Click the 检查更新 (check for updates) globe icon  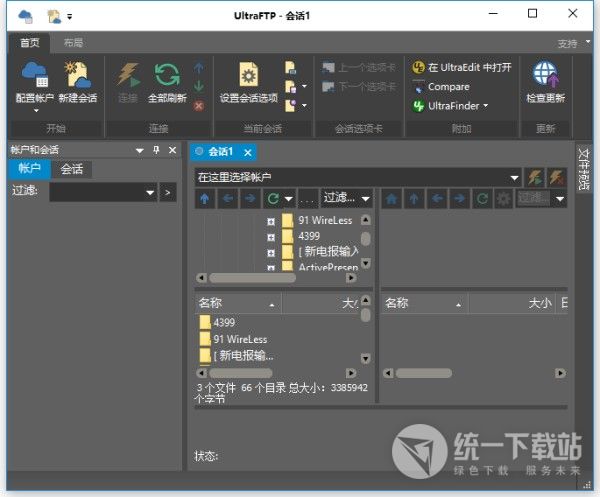pos(545,77)
